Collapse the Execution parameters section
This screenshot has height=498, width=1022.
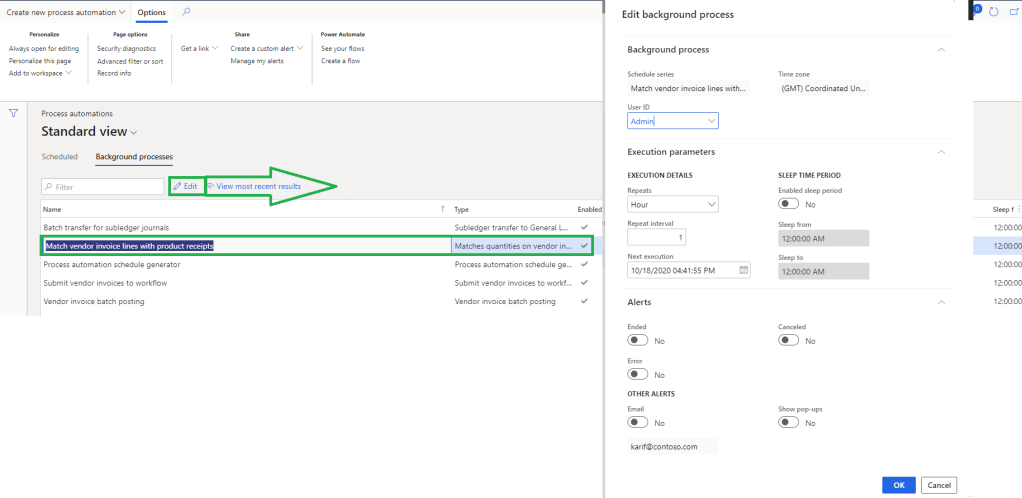pos(940,152)
